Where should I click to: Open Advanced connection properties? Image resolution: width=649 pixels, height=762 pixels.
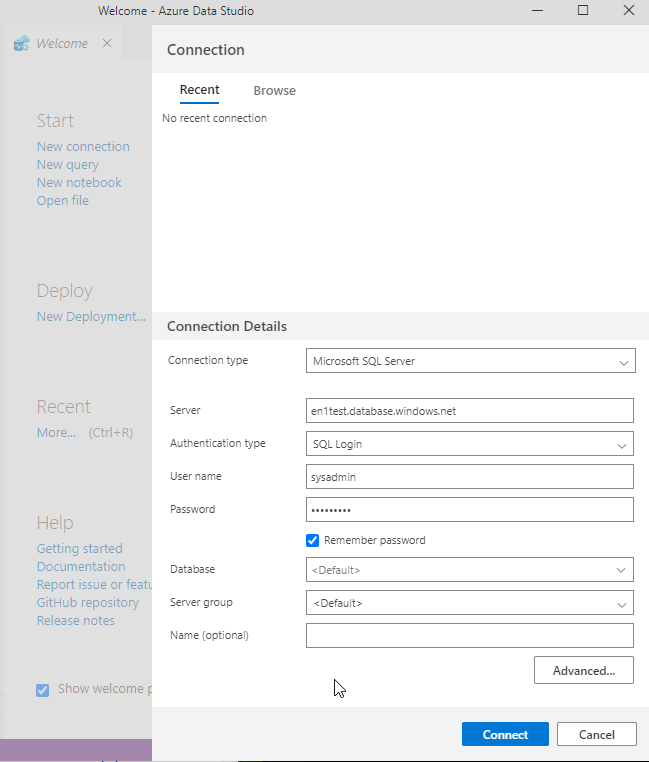584,670
